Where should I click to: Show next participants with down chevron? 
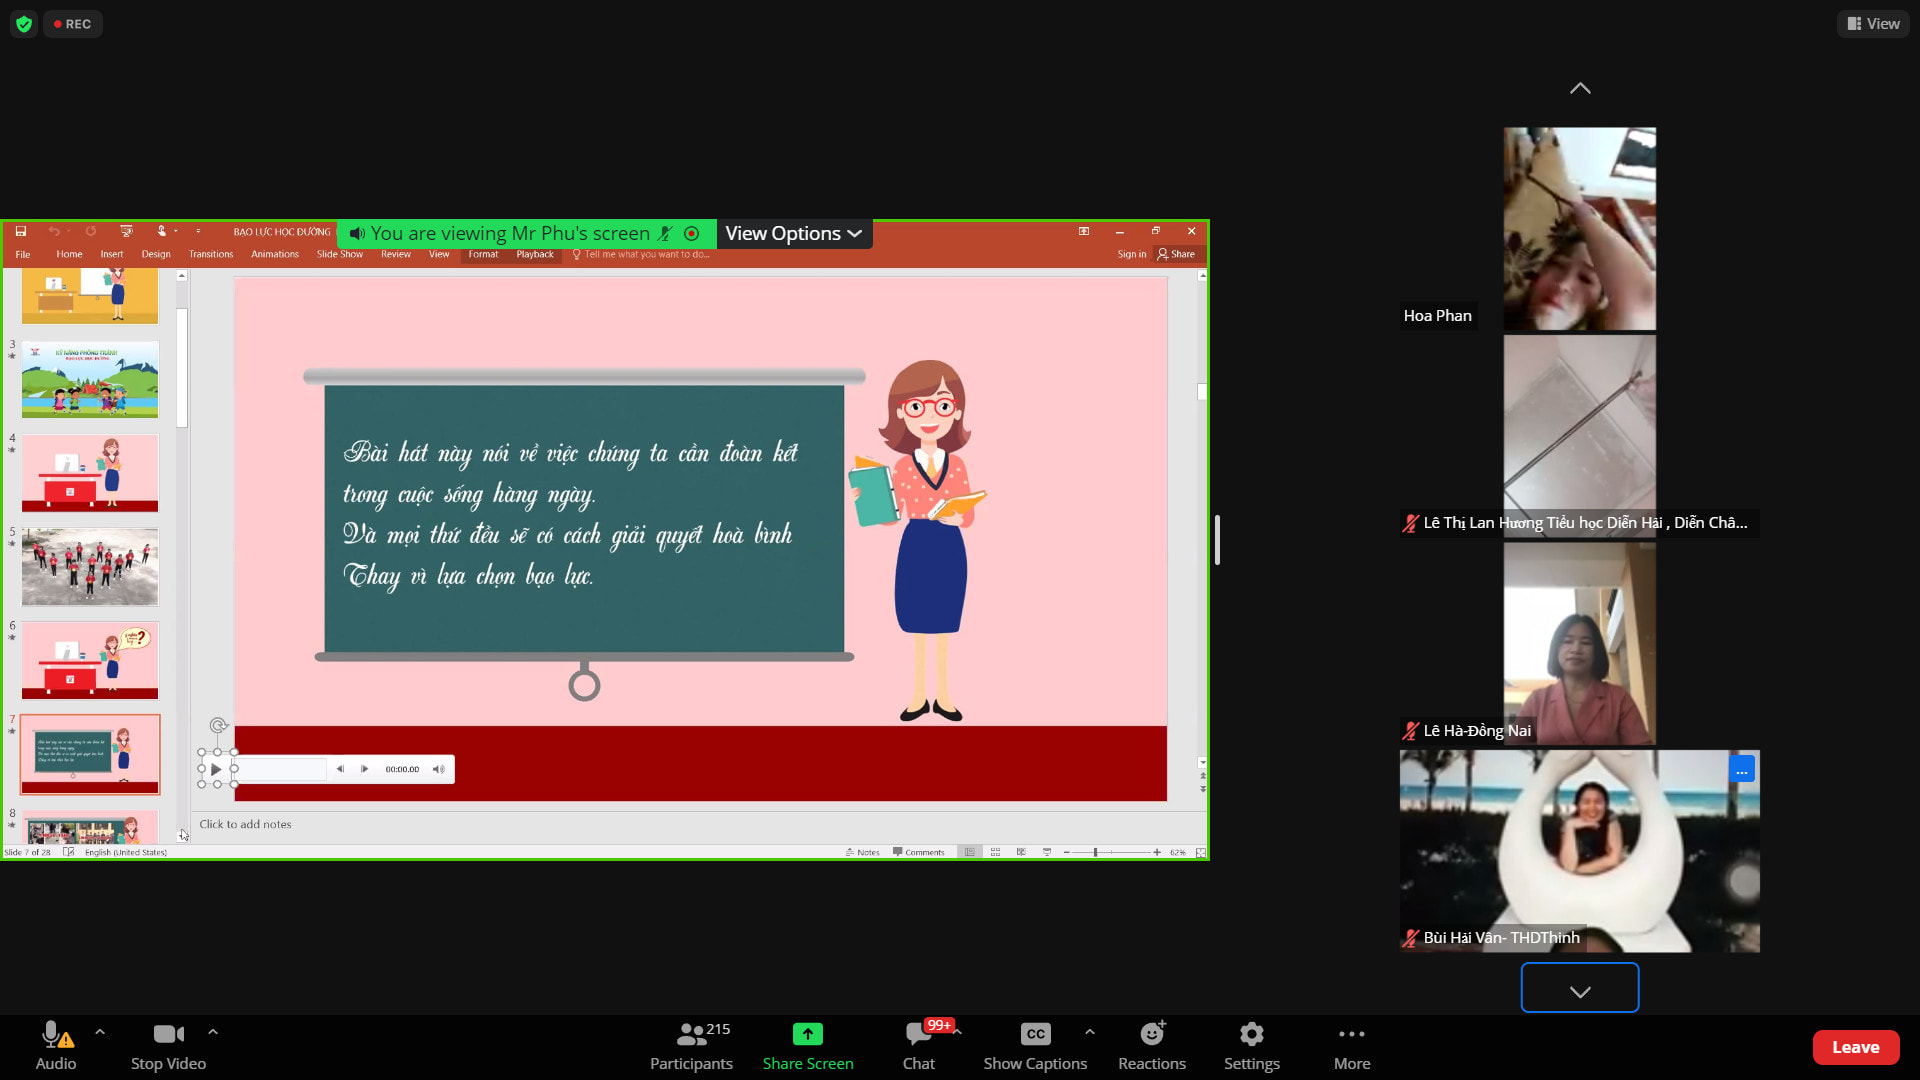pyautogui.click(x=1580, y=988)
